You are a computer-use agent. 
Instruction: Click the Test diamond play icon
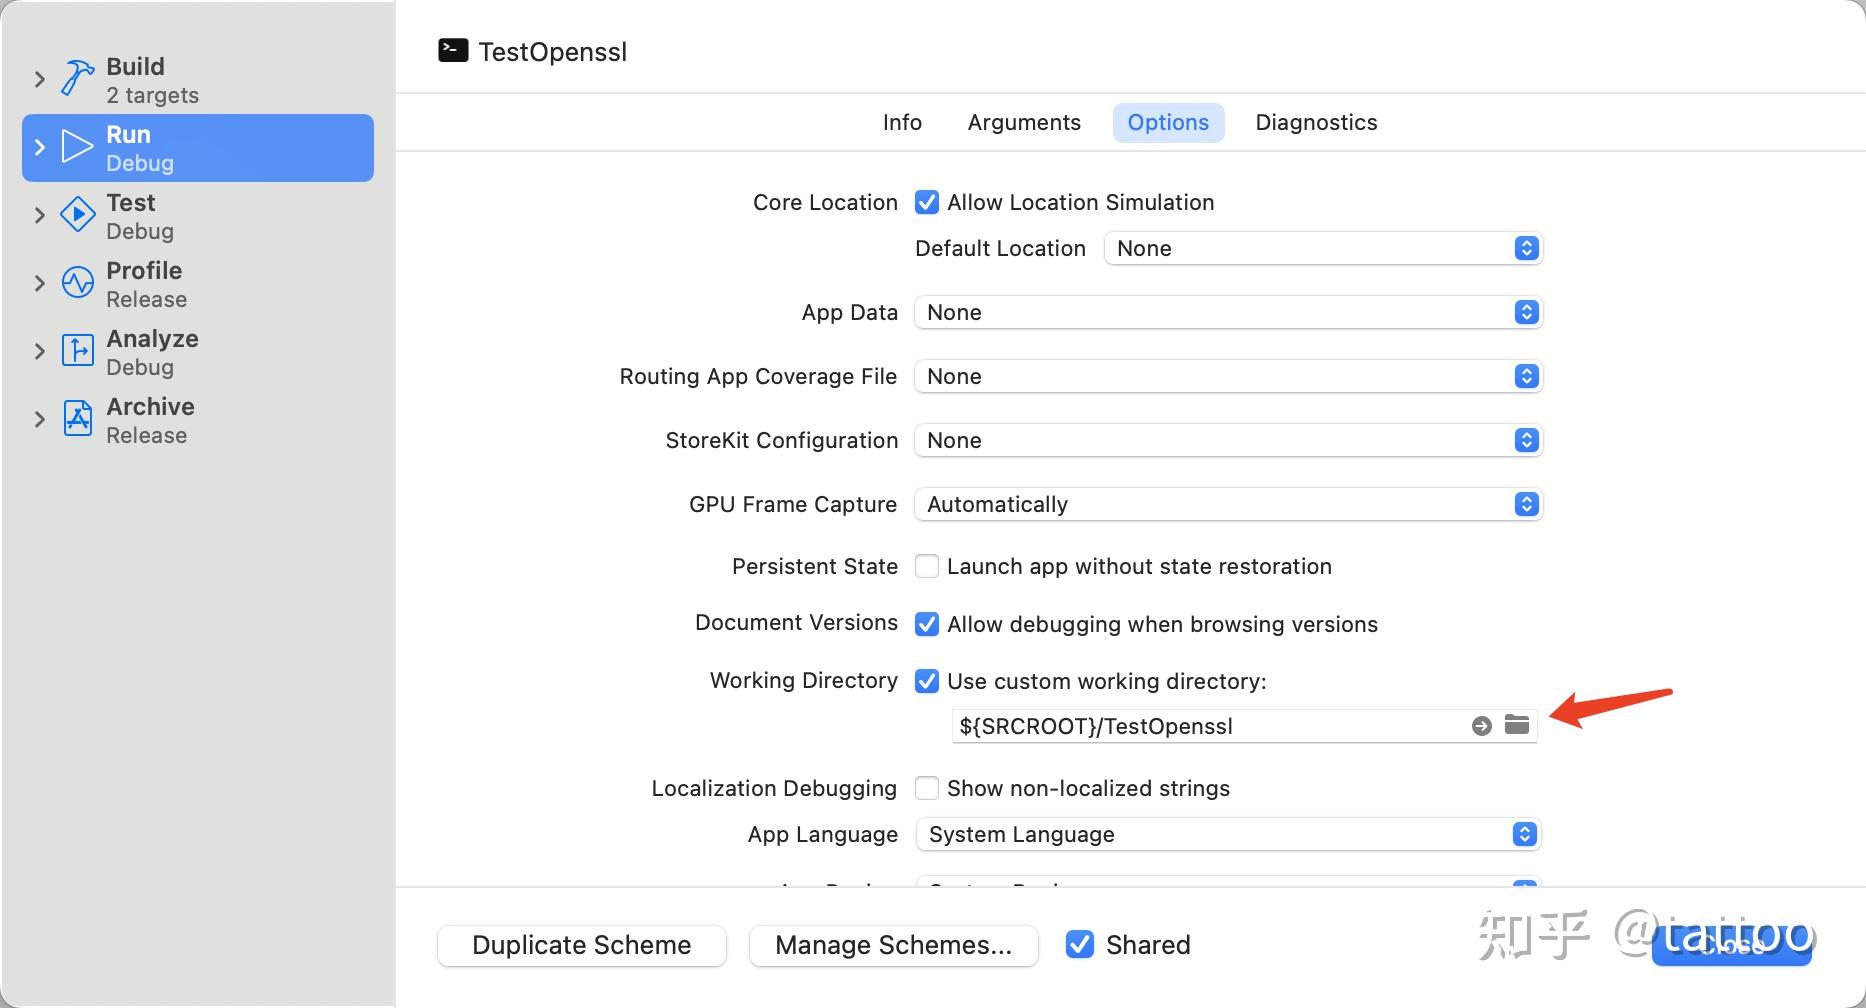(x=77, y=215)
